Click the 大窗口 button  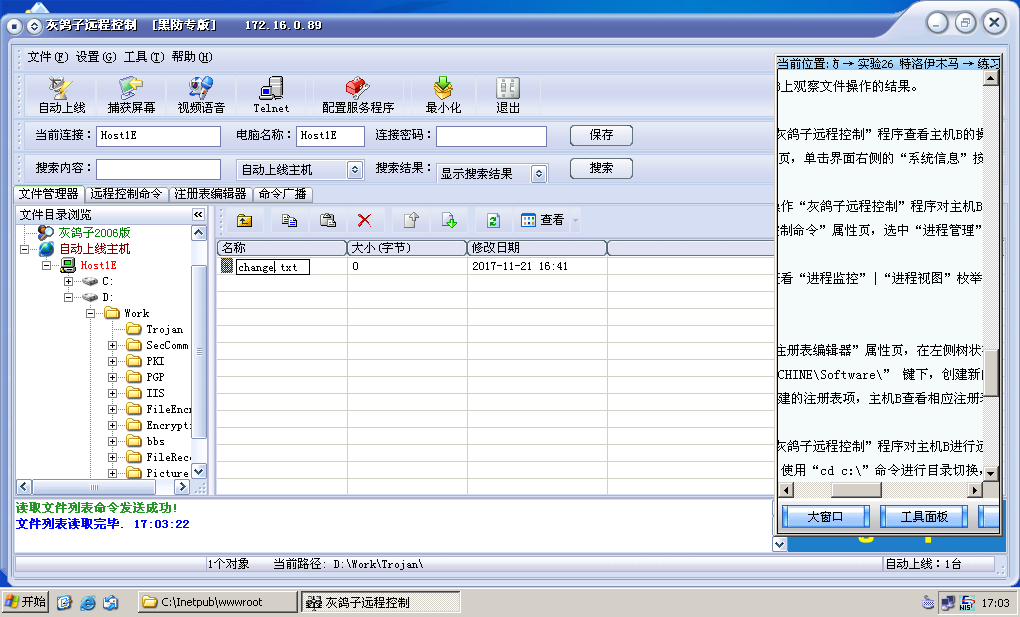825,517
